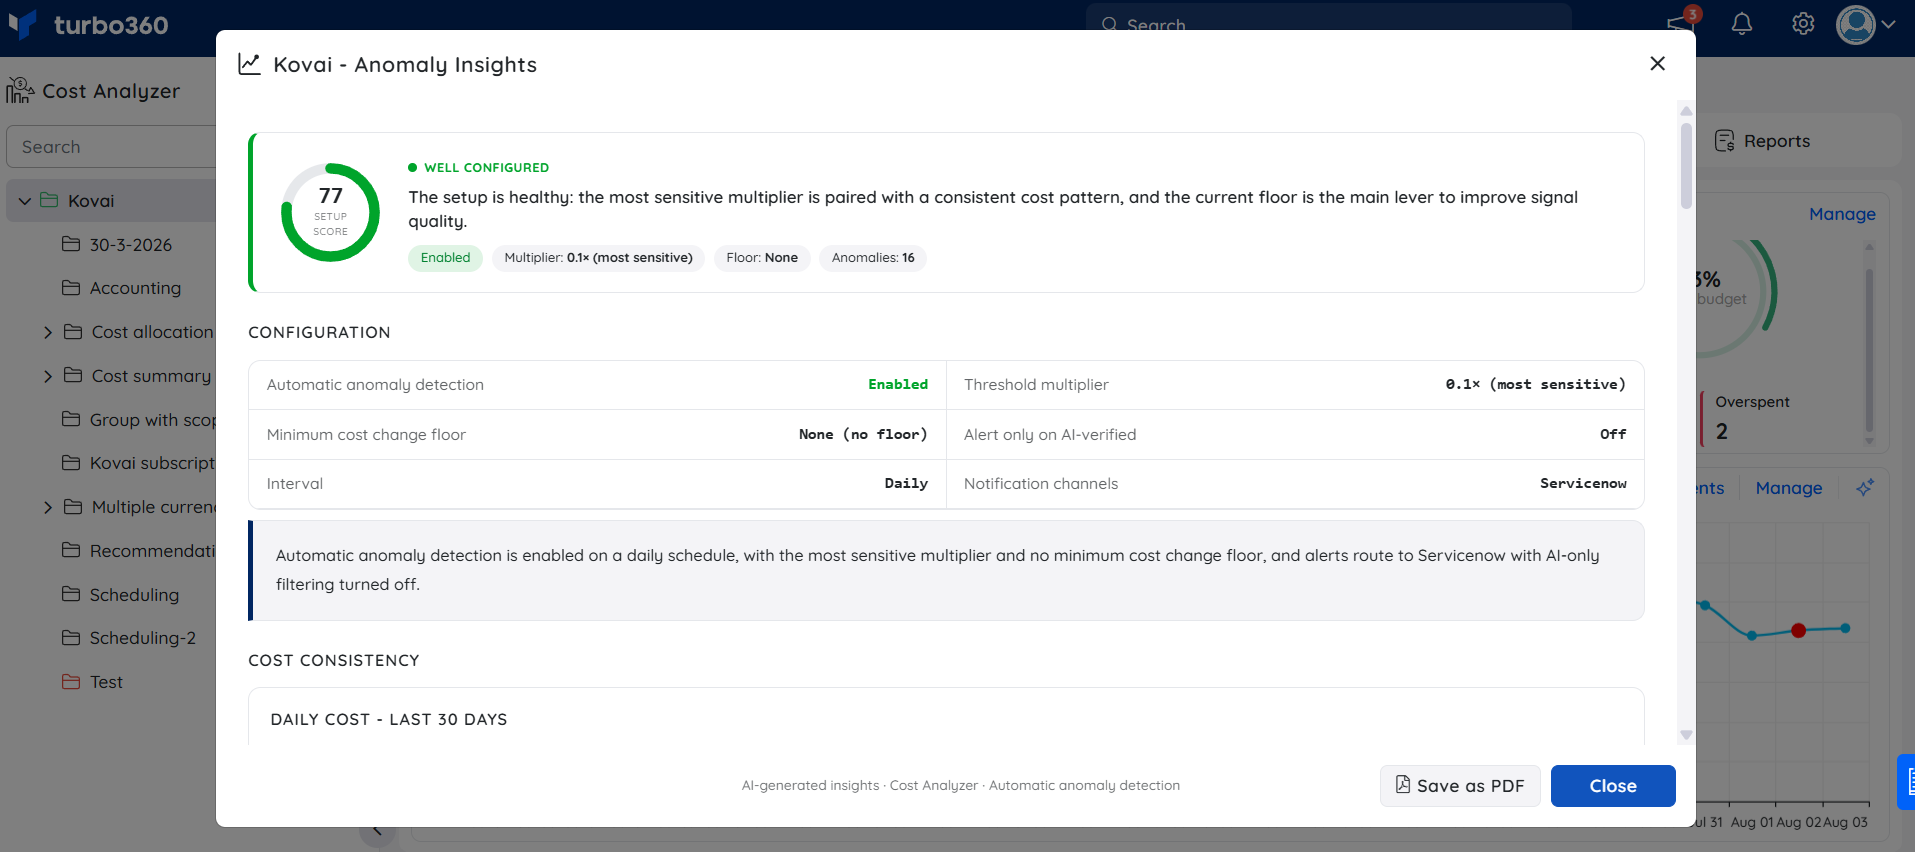Click the Daily interval value

click(x=906, y=484)
